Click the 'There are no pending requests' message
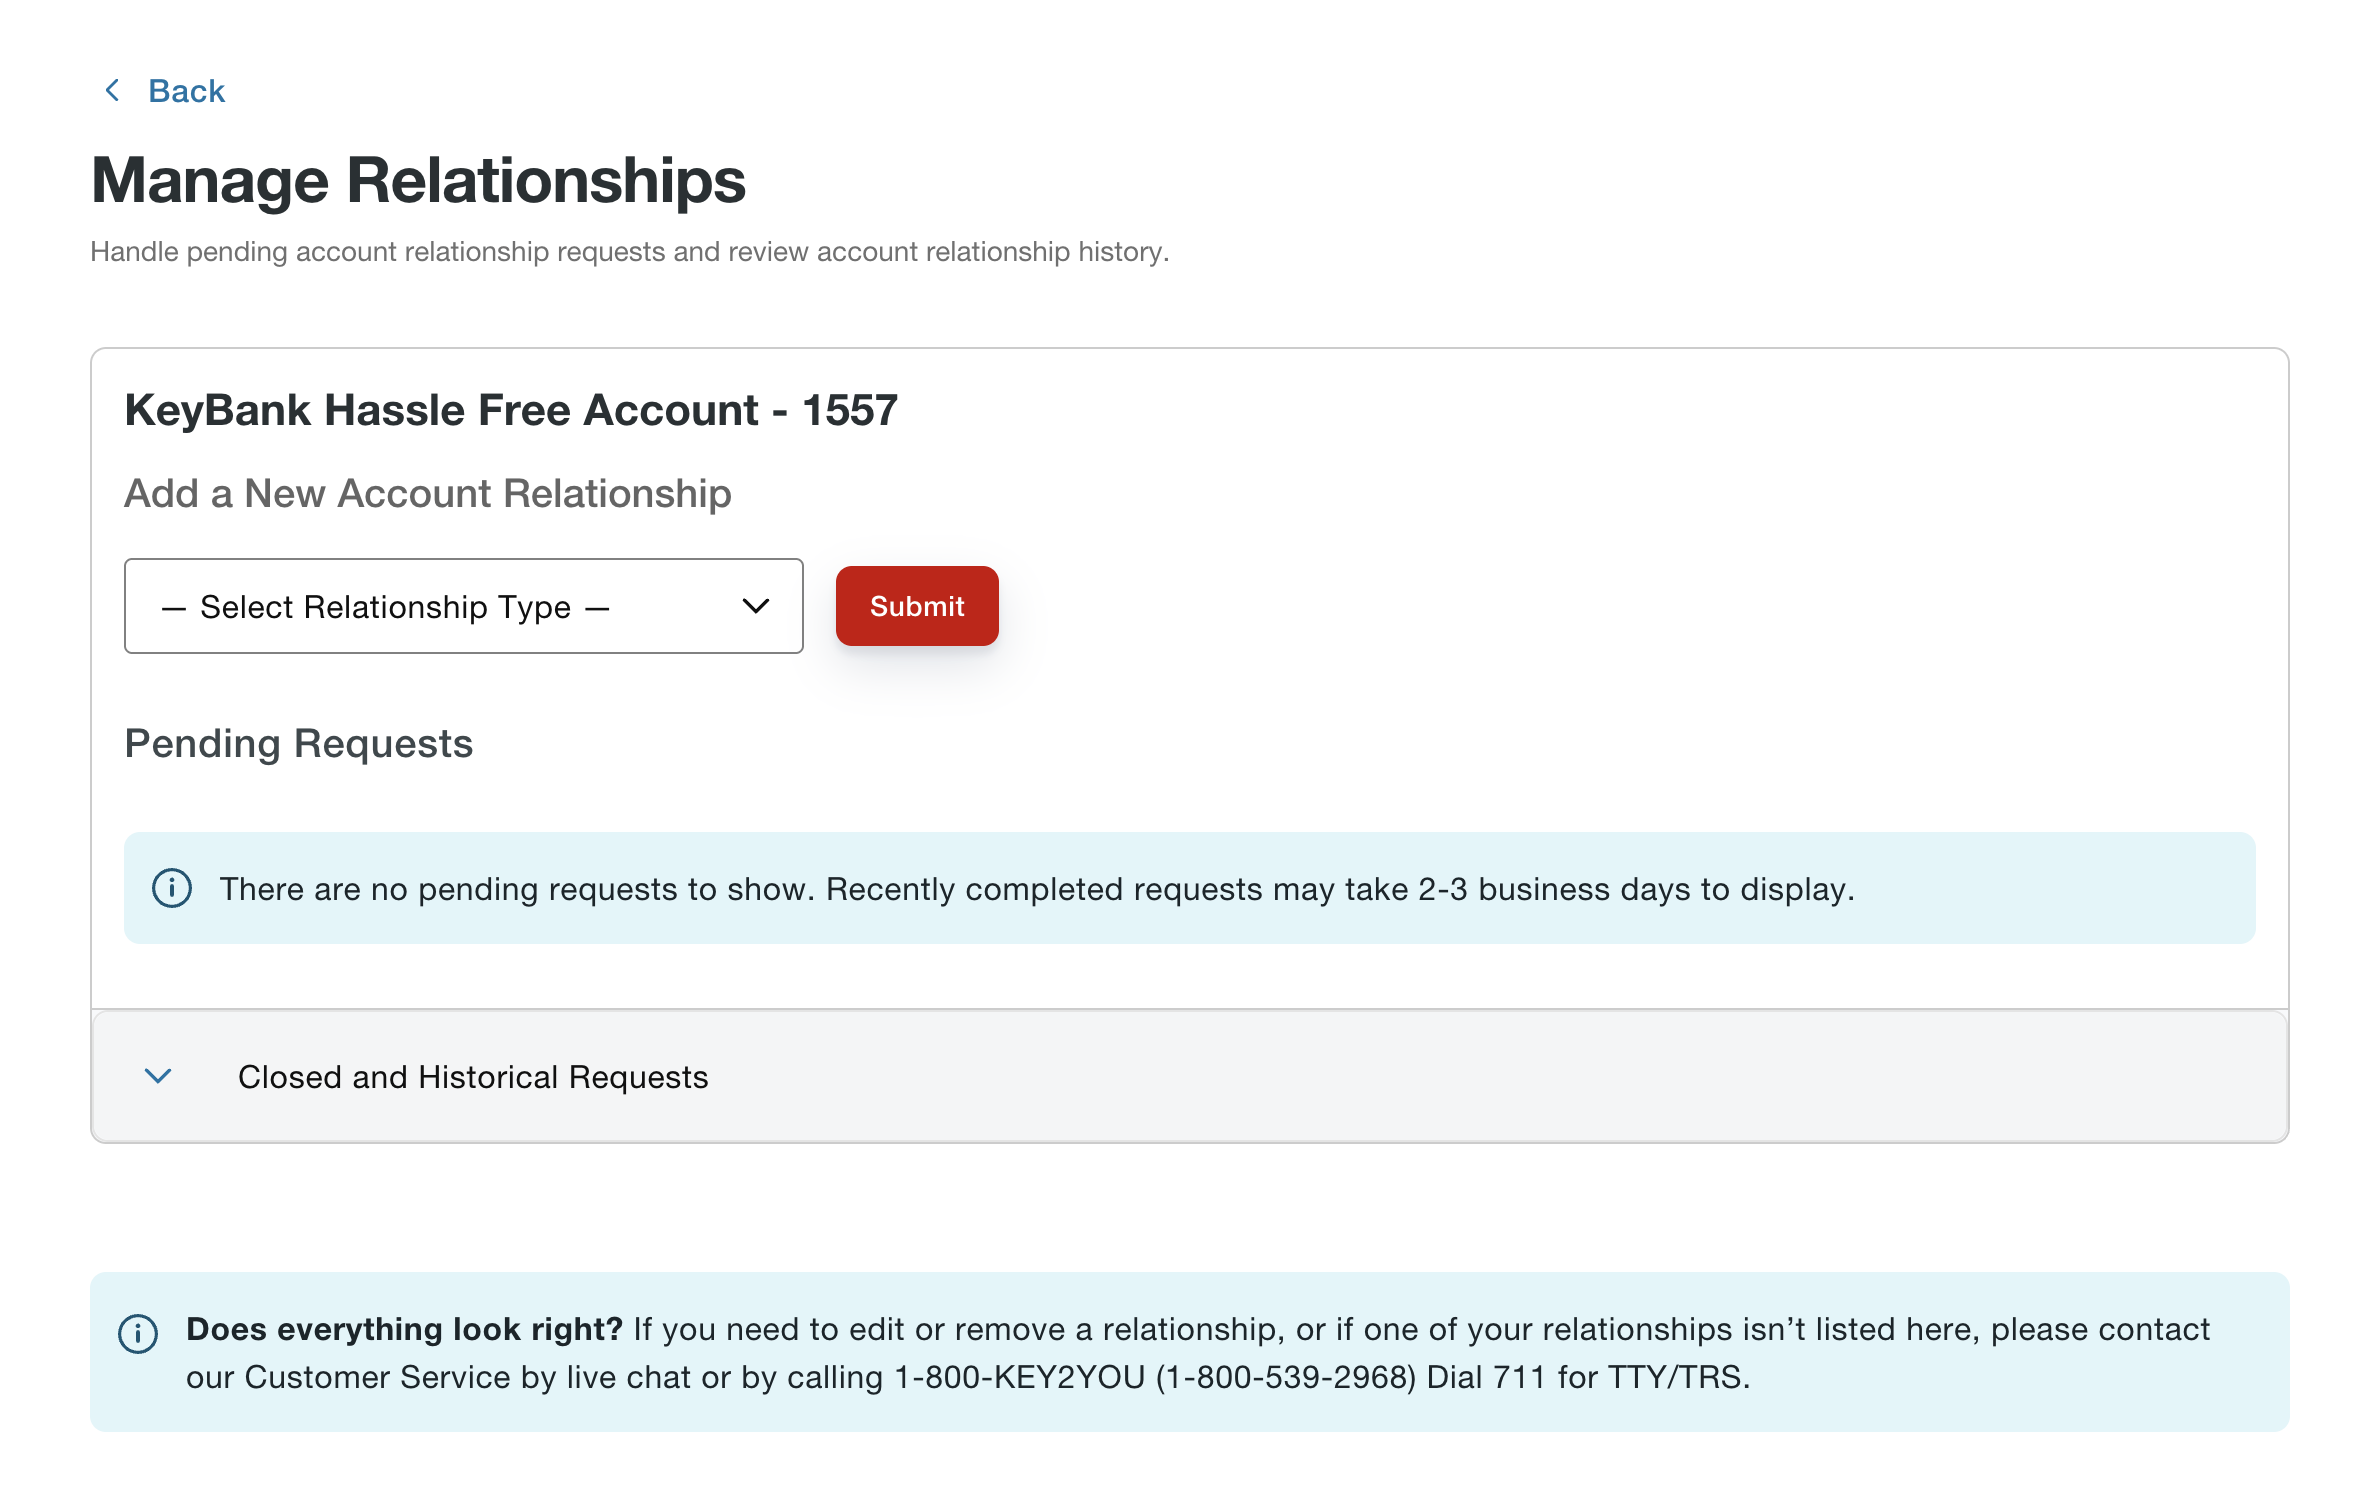This screenshot has height=1512, width=2370. [1037, 889]
